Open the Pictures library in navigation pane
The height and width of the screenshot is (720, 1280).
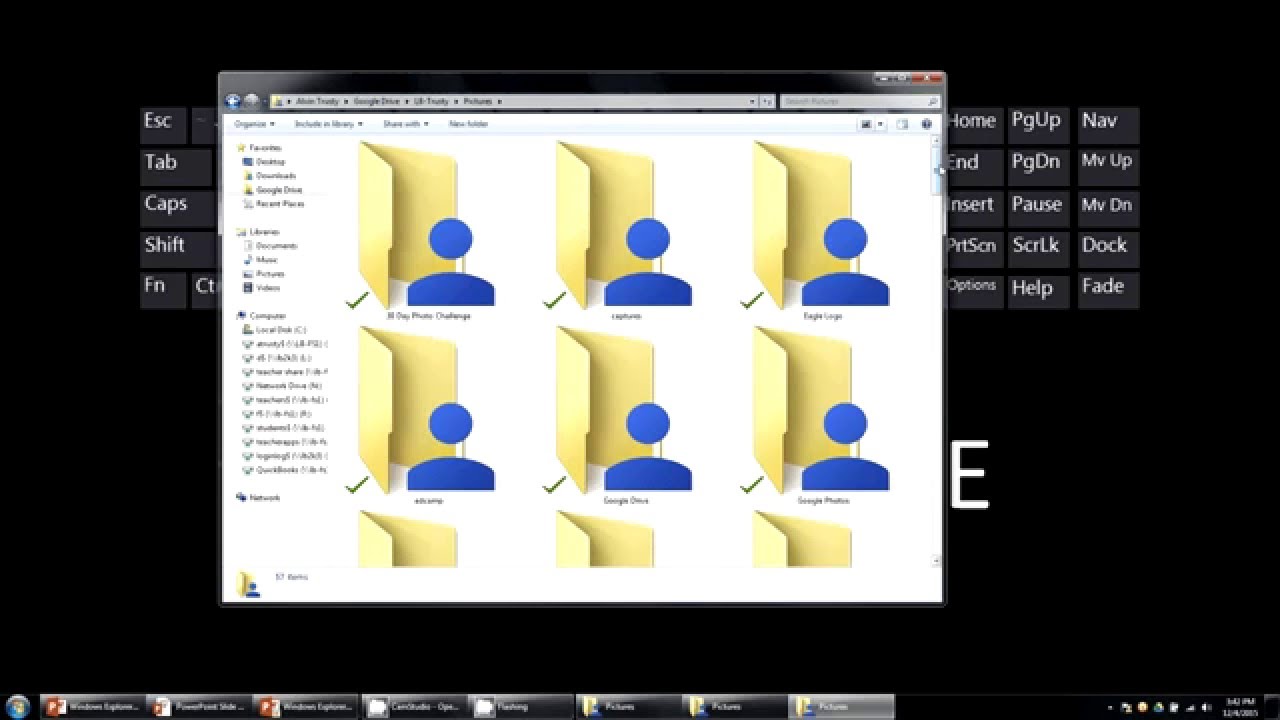pyautogui.click(x=264, y=273)
